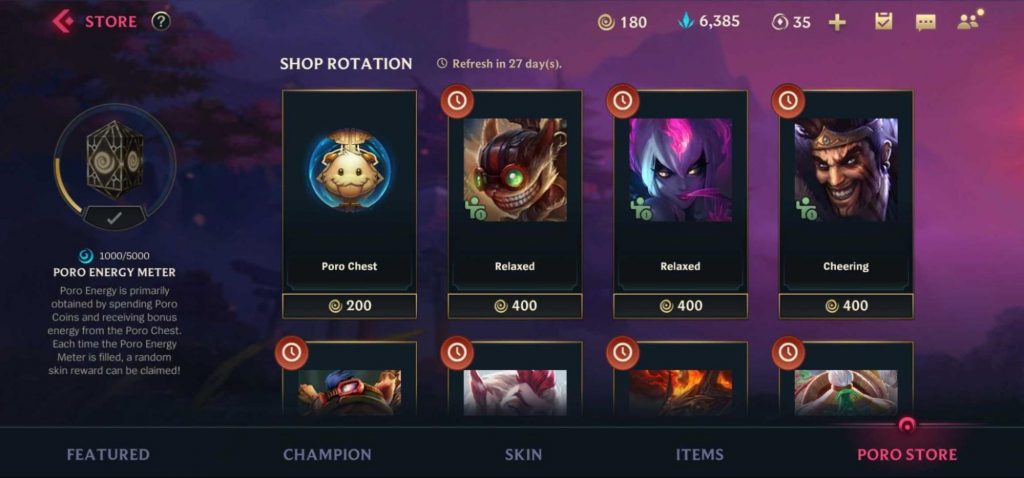Add currency with the plus icon
Image resolution: width=1024 pixels, height=478 pixels.
click(x=837, y=22)
